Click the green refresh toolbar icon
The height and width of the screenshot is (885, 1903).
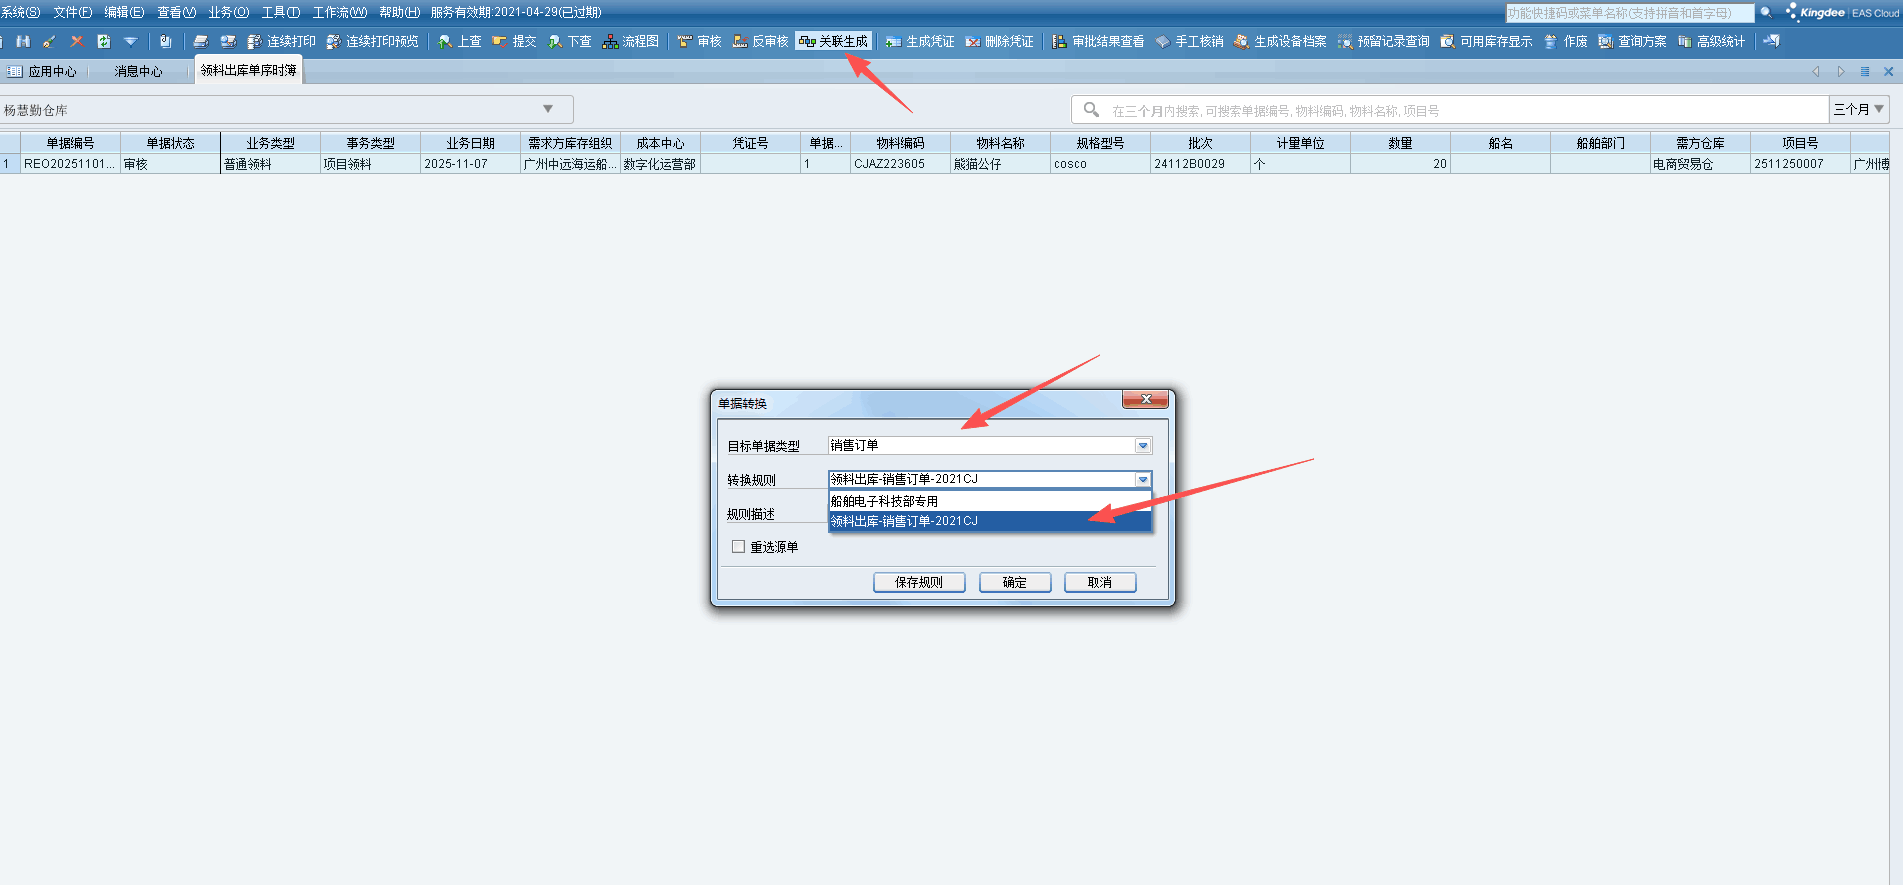pyautogui.click(x=103, y=41)
